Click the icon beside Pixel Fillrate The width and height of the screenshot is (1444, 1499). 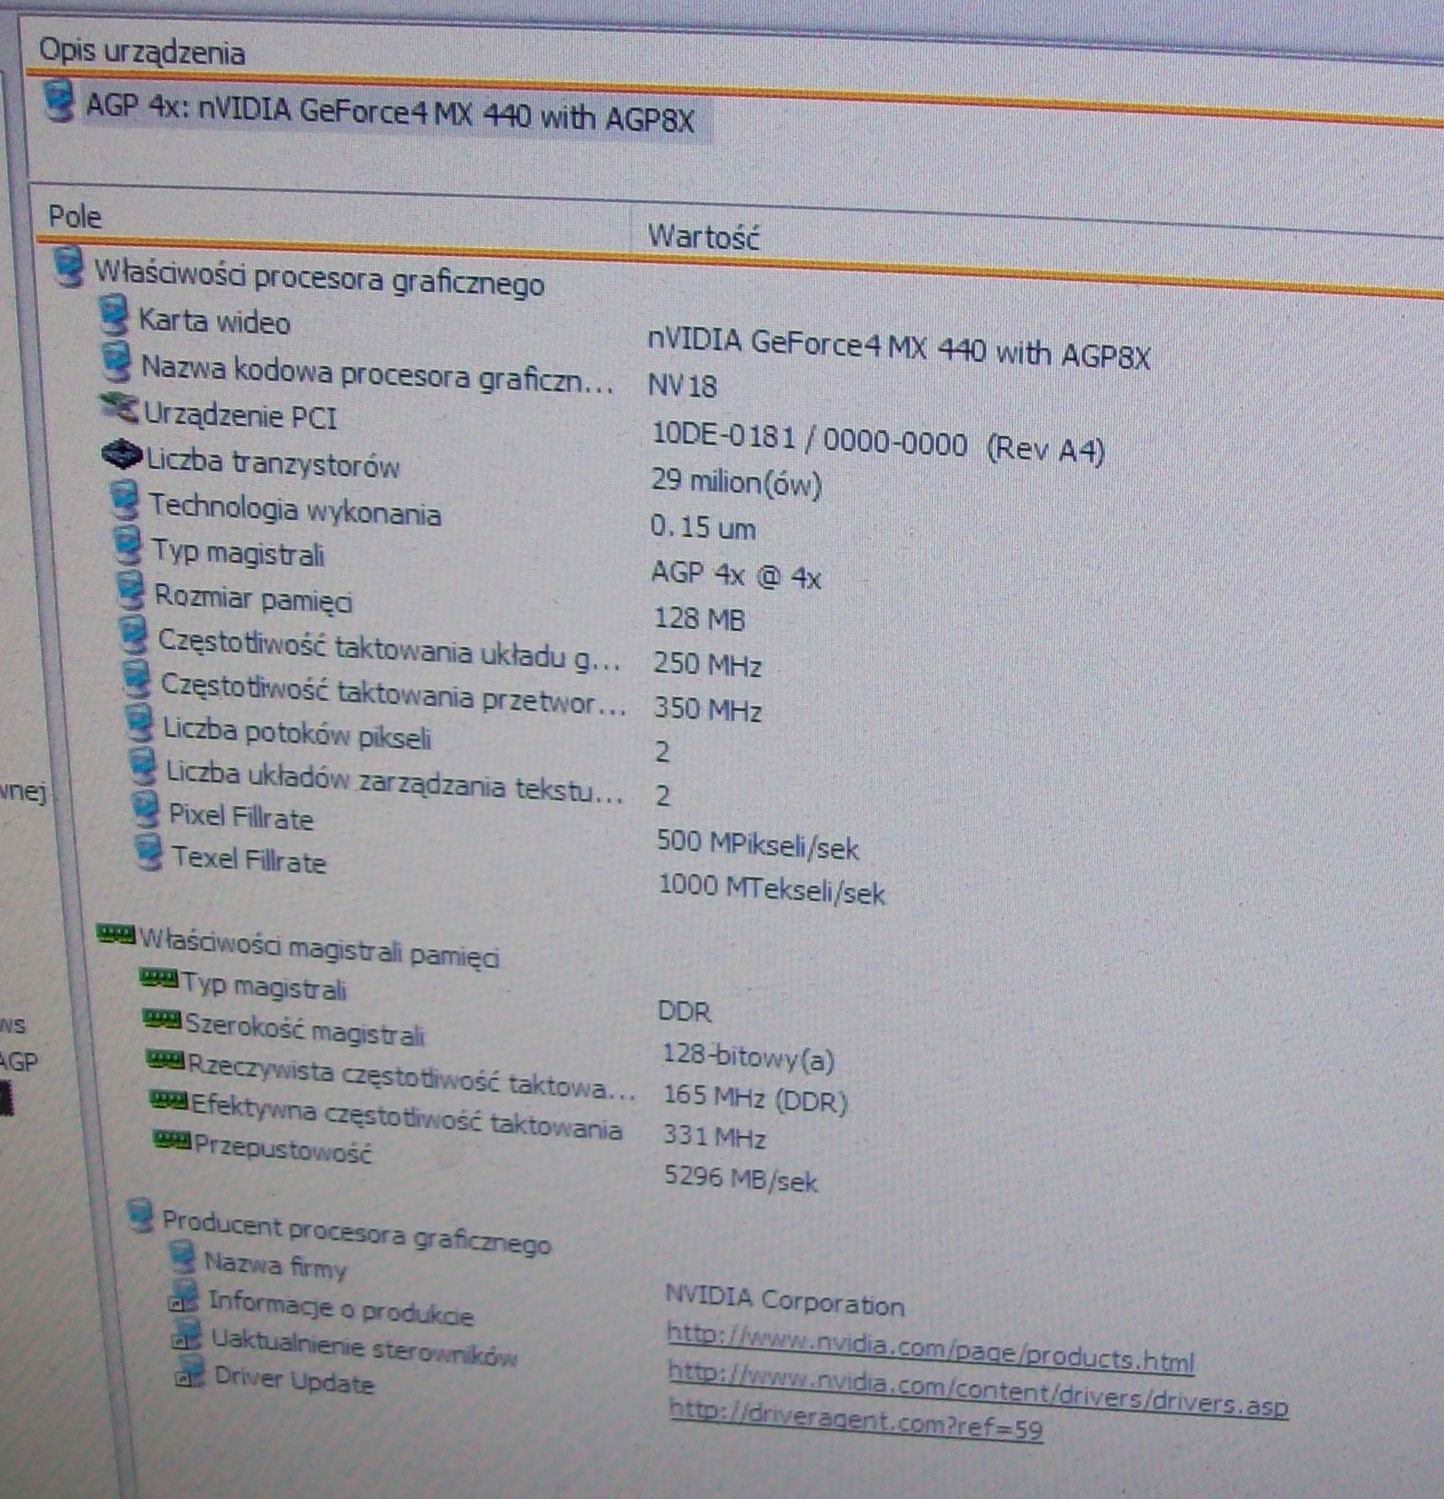pos(146,809)
